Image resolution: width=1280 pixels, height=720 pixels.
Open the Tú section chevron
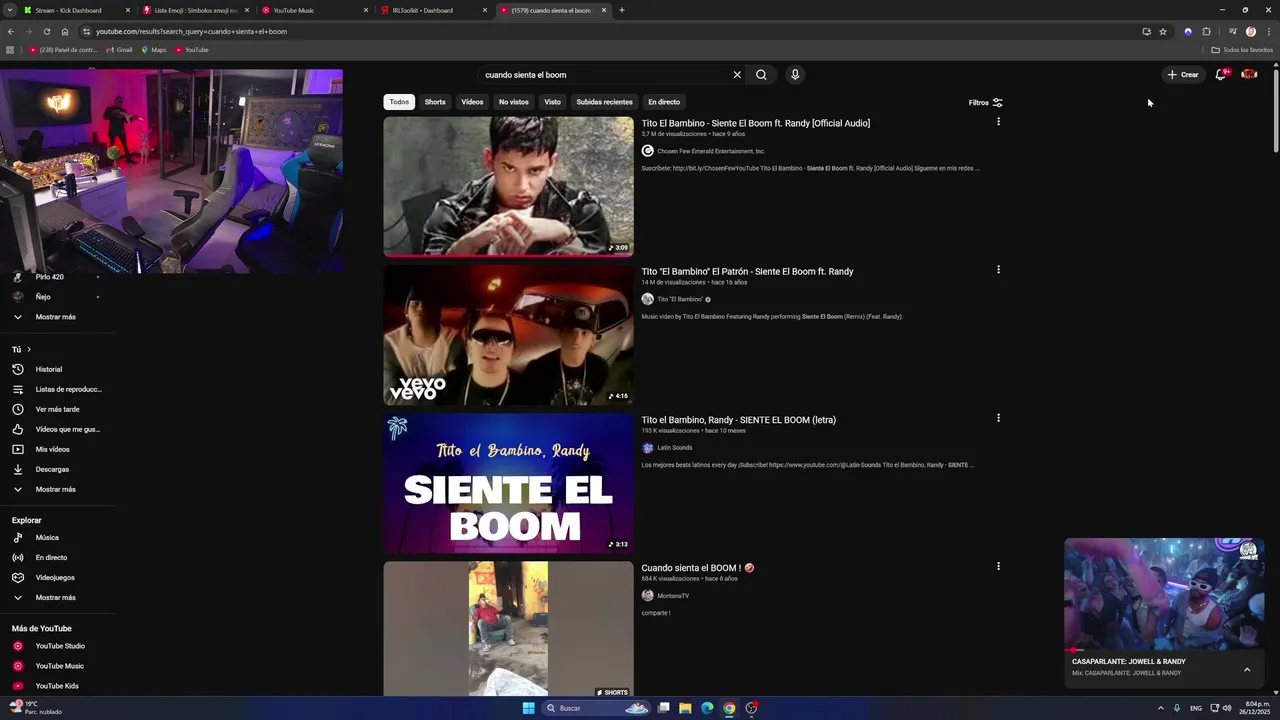tap(29, 349)
